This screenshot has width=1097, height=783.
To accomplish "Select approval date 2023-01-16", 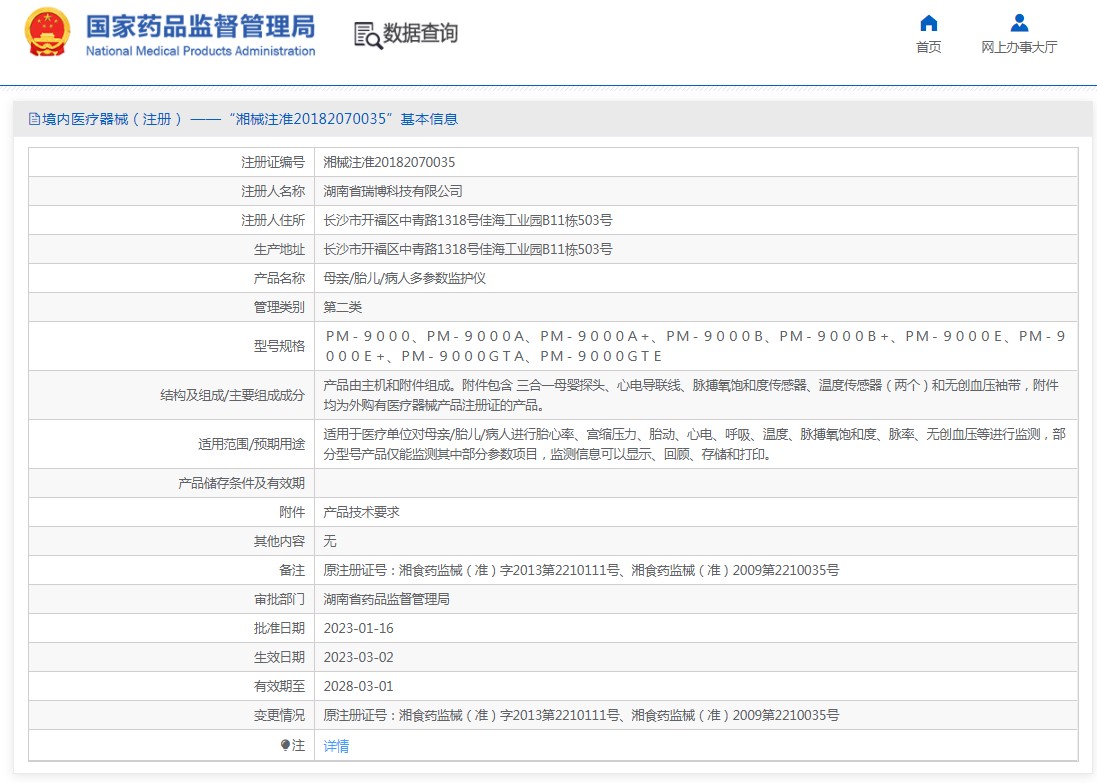I will [358, 628].
